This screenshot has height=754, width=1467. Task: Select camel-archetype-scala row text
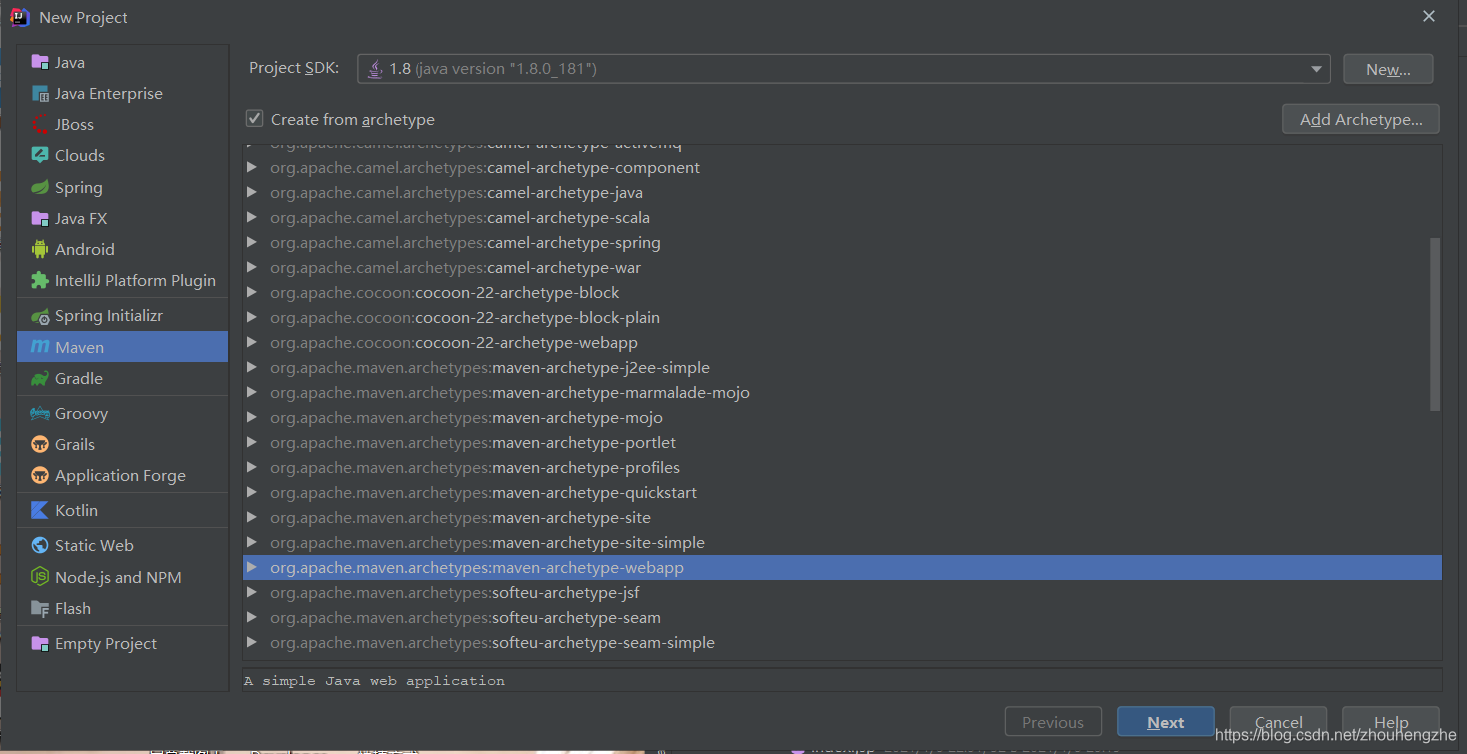click(460, 217)
